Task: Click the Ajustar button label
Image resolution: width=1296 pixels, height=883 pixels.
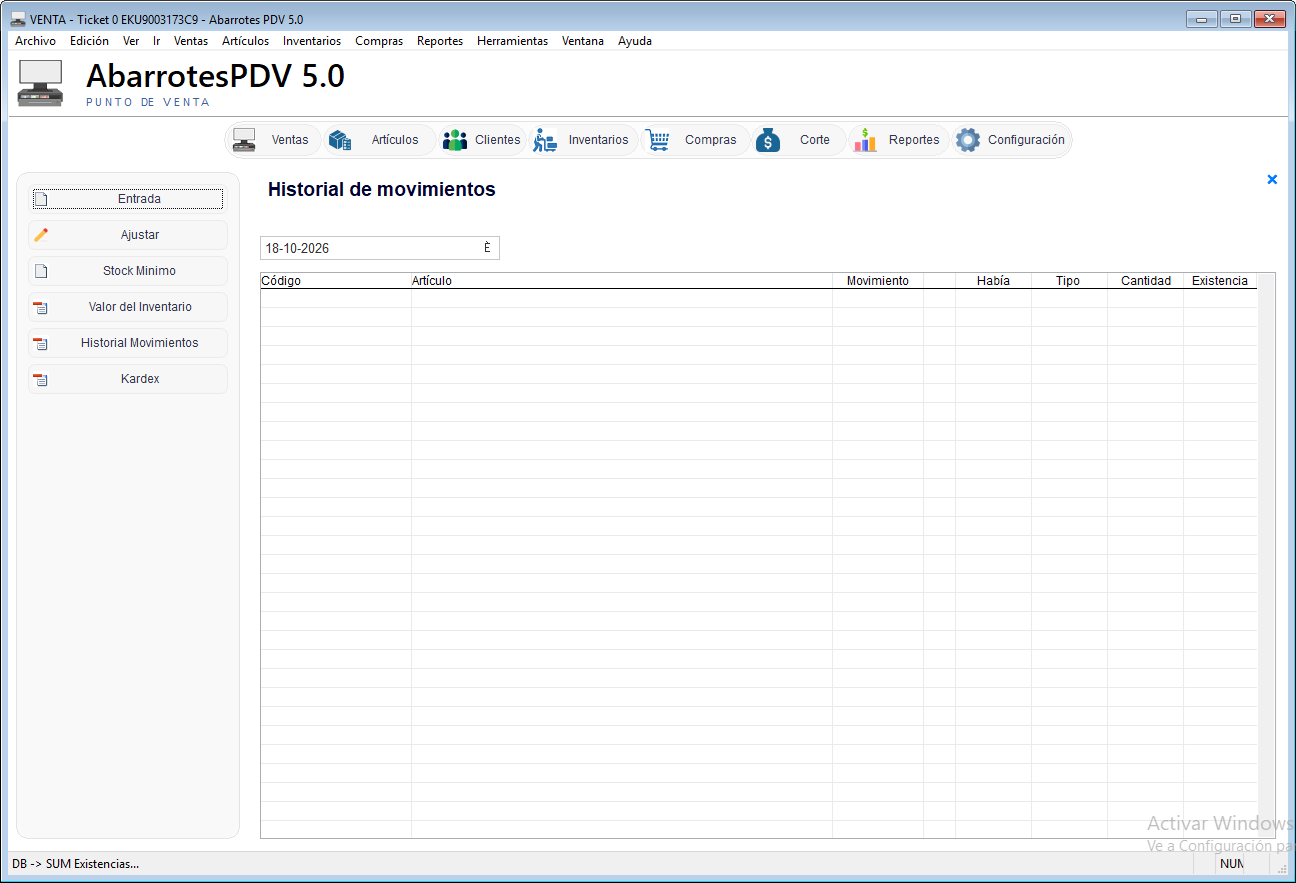Action: [140, 235]
